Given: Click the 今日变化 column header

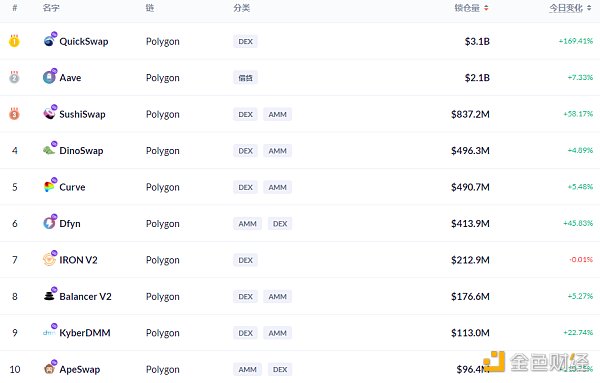Looking at the screenshot, I should pos(566,8).
